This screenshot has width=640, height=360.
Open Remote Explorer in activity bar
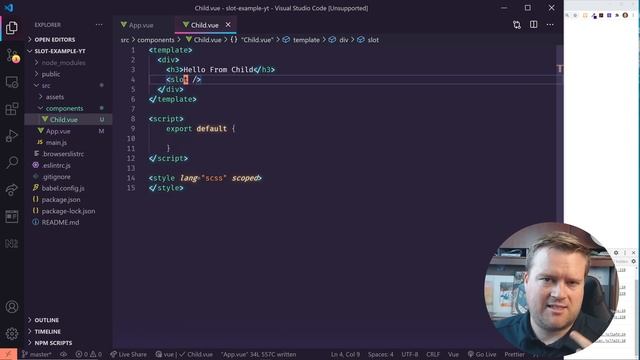click(x=12, y=82)
